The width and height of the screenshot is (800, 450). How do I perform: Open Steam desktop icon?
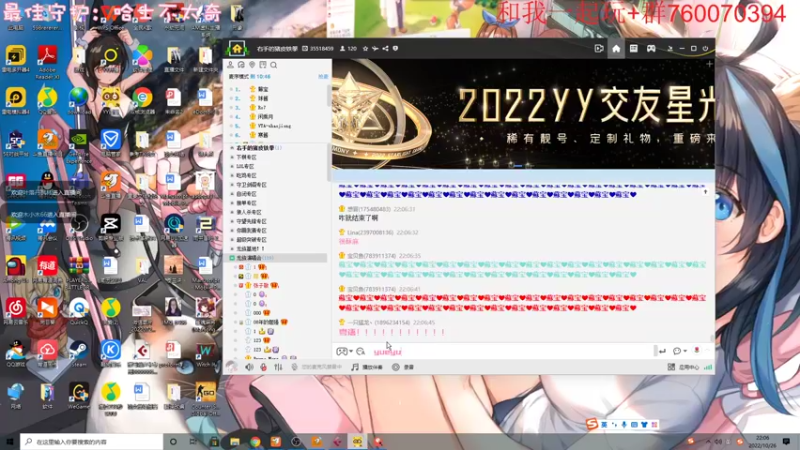tap(78, 354)
